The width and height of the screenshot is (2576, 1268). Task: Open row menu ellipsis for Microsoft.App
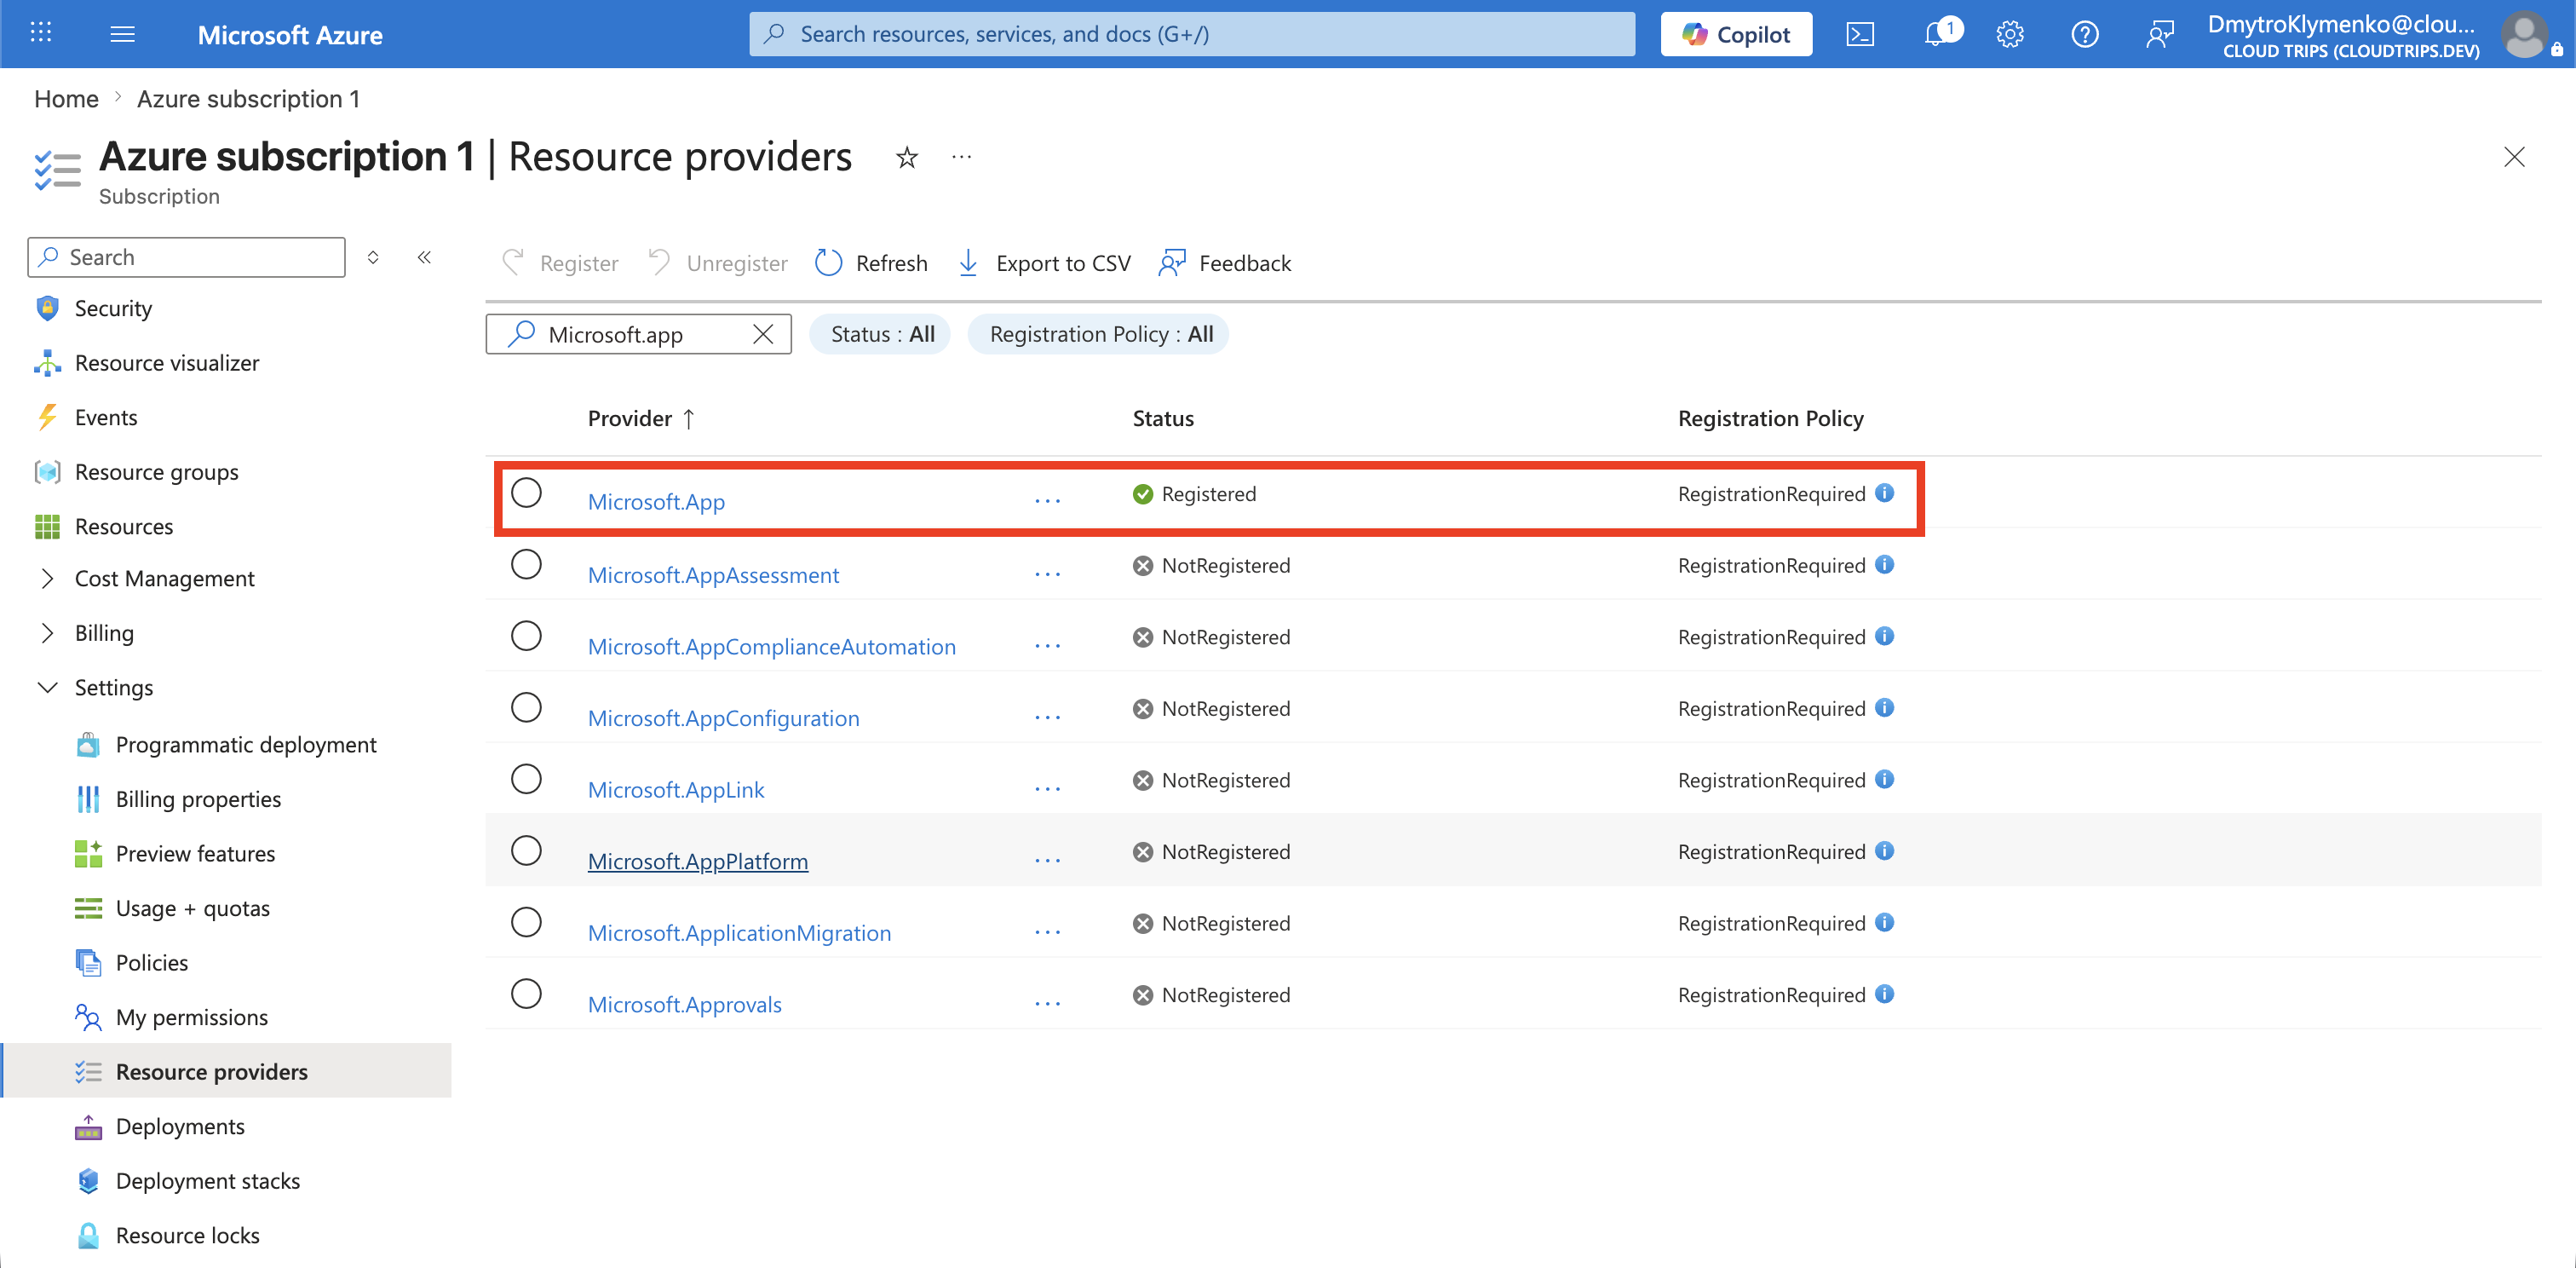click(1048, 501)
